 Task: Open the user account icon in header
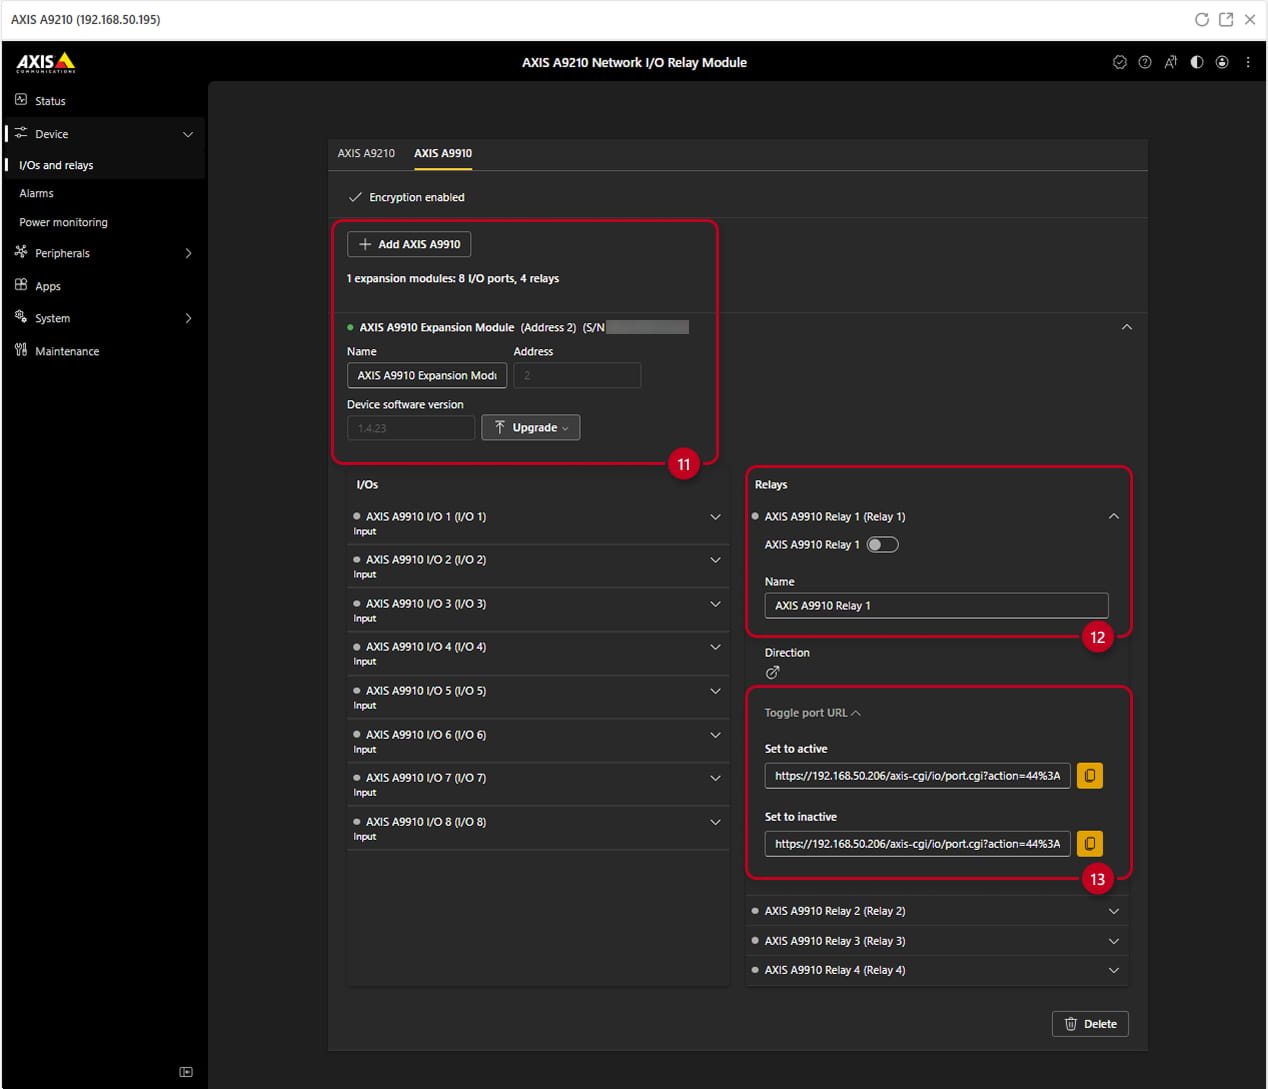[x=1222, y=62]
